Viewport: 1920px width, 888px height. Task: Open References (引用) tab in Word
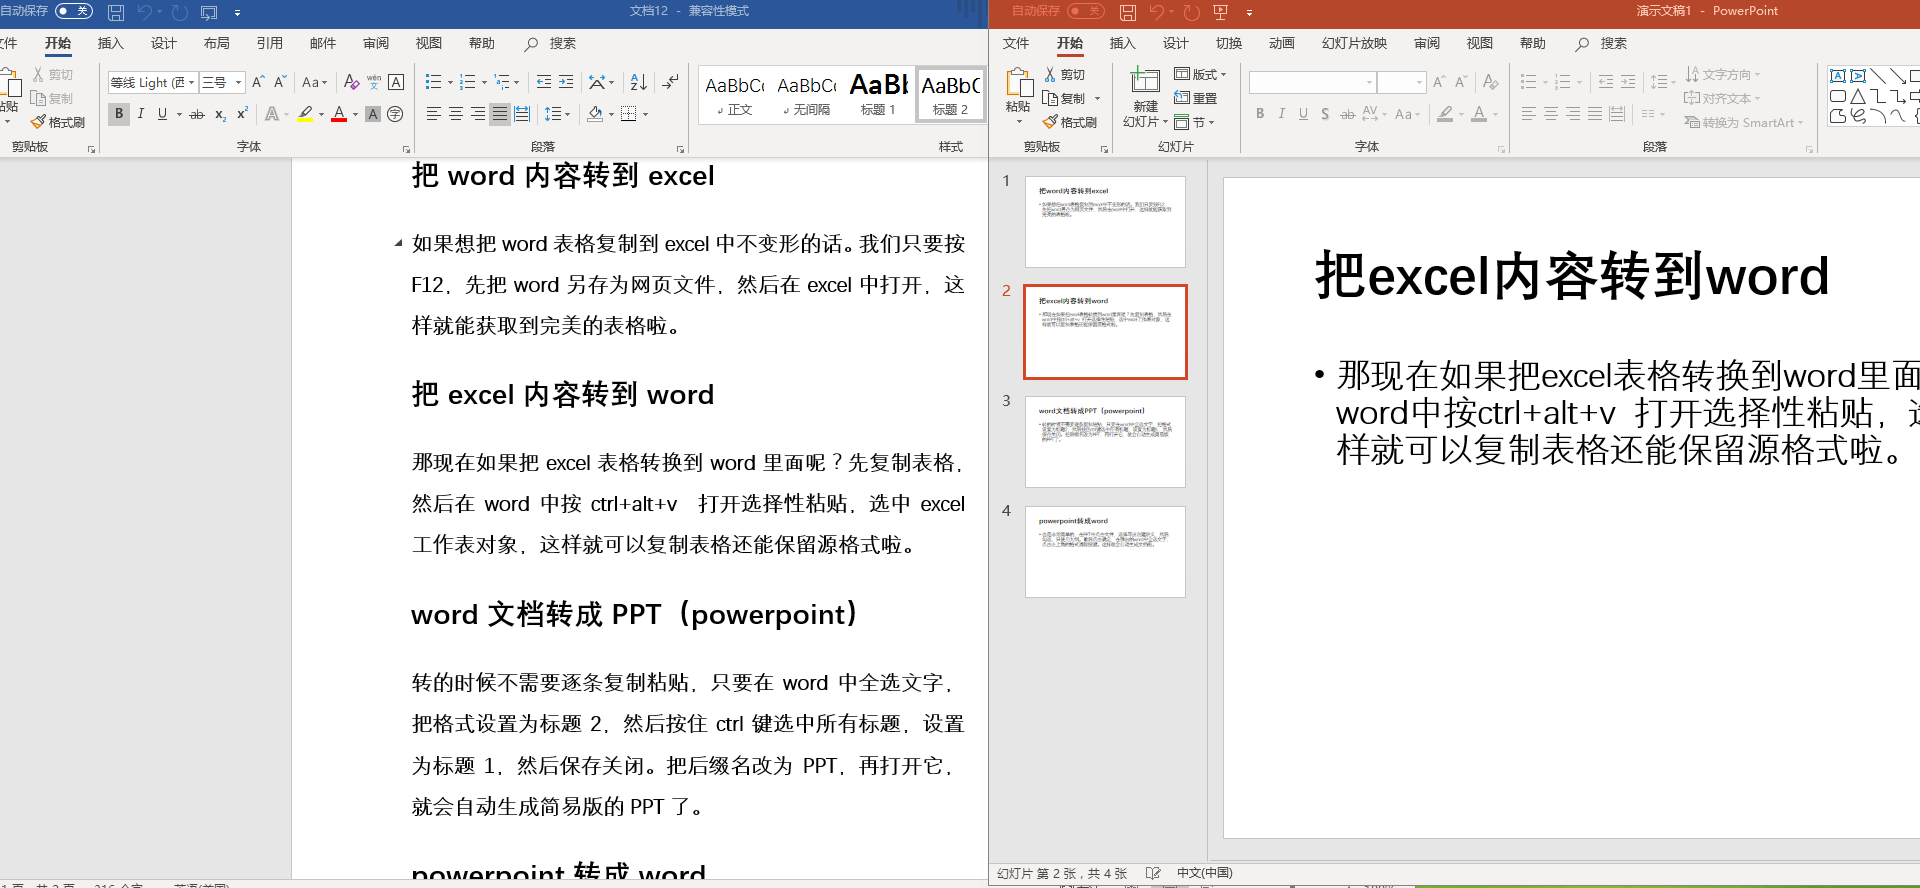[270, 43]
